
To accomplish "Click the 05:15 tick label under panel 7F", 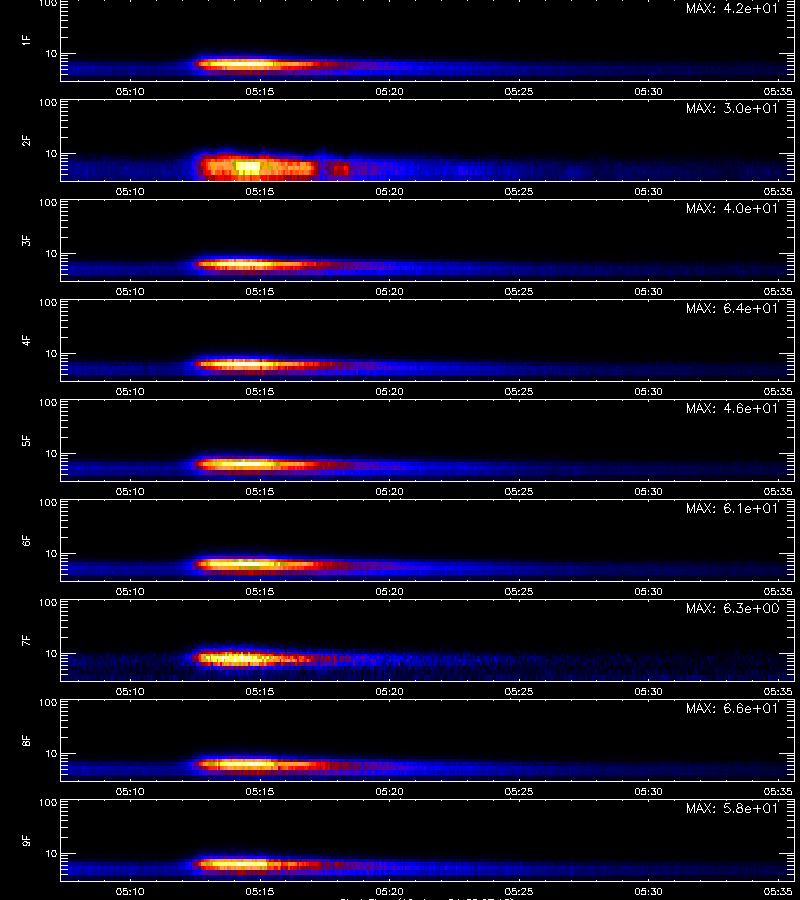I will point(260,692).
